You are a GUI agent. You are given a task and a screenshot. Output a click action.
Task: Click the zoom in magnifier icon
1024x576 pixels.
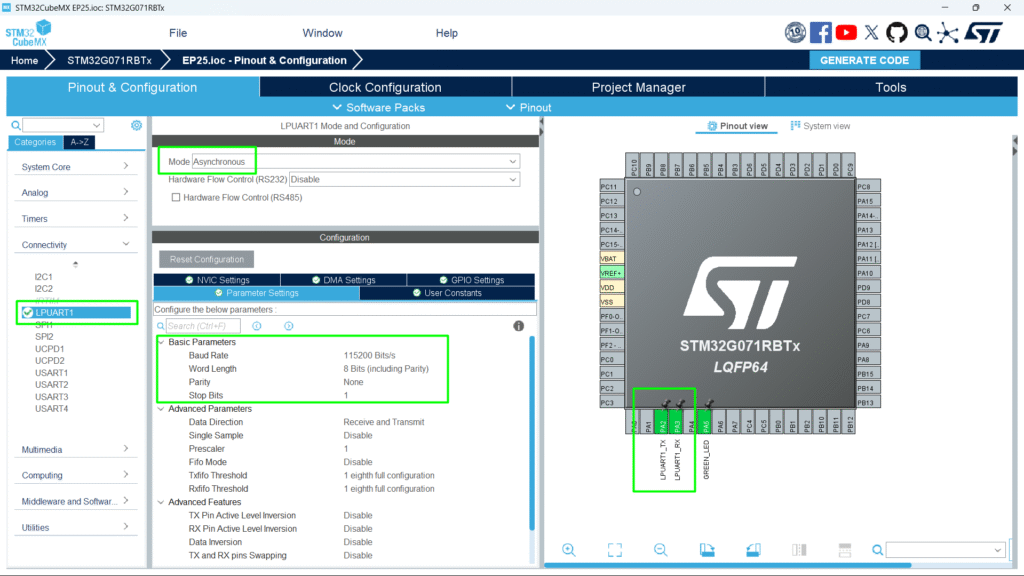pyautogui.click(x=568, y=550)
